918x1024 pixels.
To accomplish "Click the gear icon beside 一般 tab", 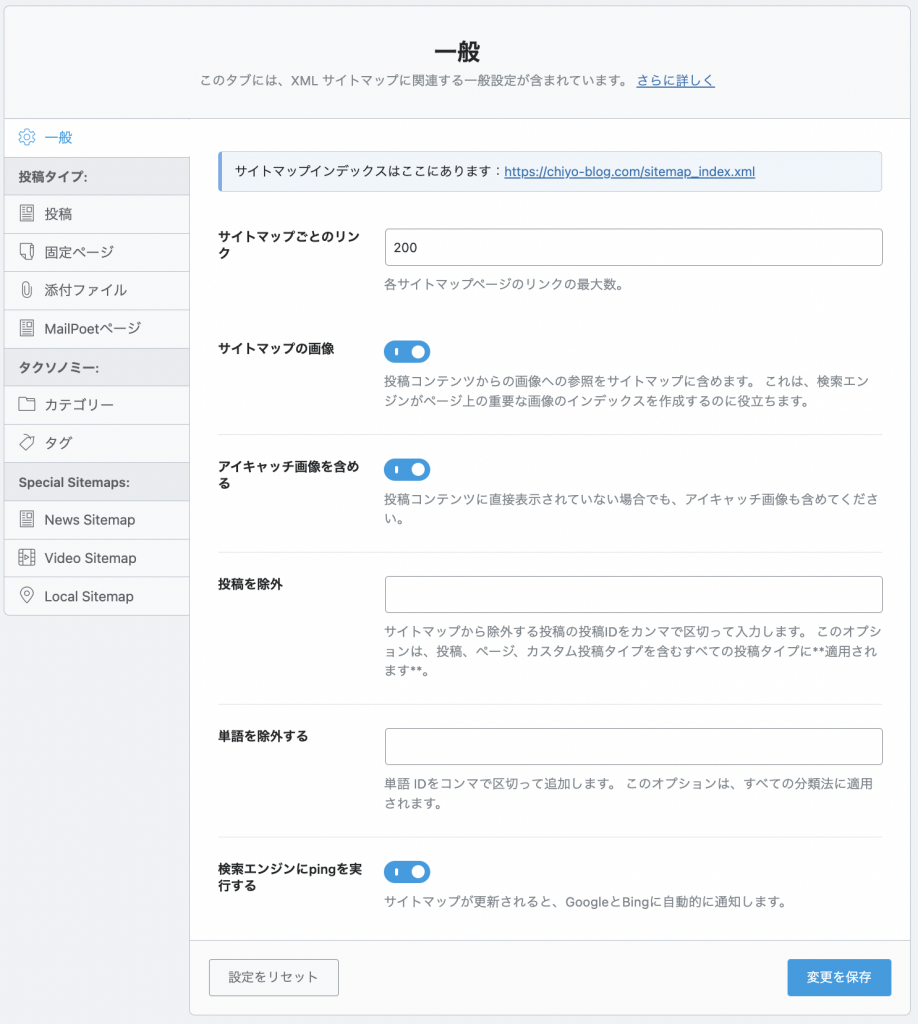I will [x=27, y=137].
